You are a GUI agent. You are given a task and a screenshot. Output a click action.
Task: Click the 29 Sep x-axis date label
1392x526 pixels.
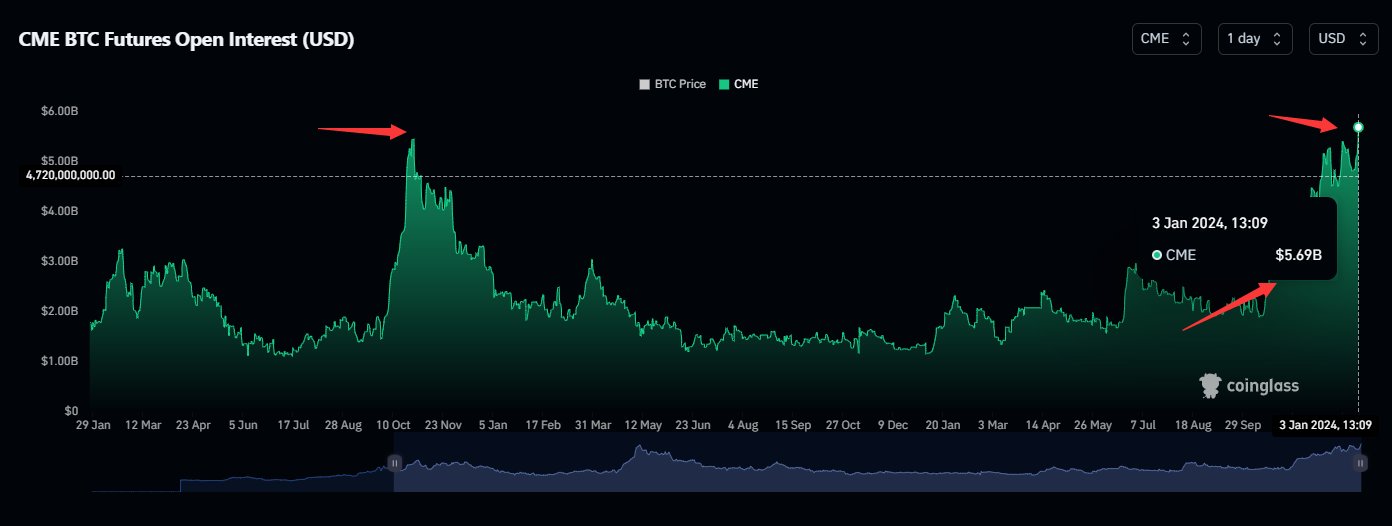[1243, 425]
